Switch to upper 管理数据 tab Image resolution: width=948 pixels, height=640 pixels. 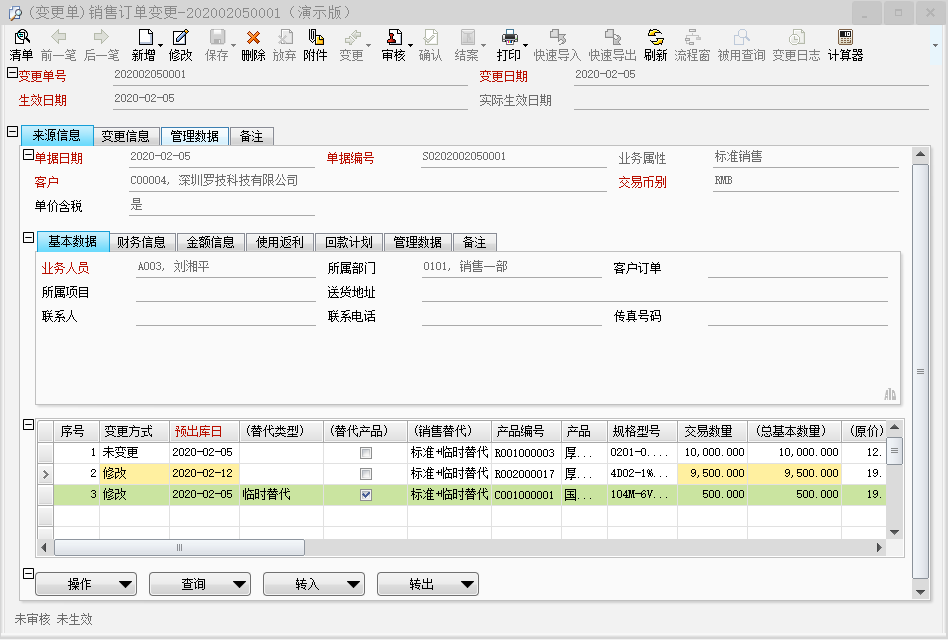coord(195,136)
